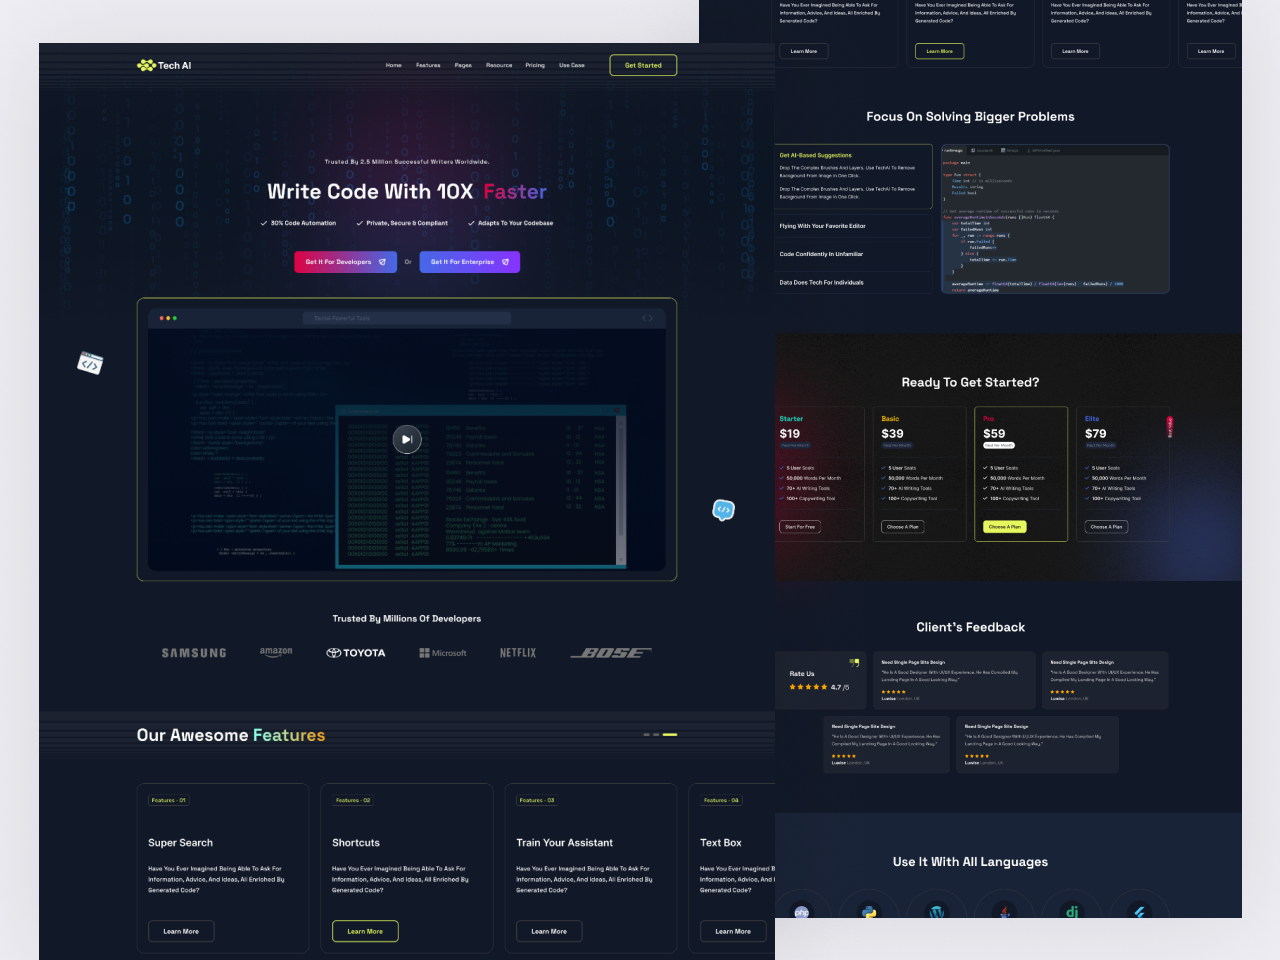Click Start For Free in Starter plan
Image resolution: width=1280 pixels, height=960 pixels.
pos(800,526)
